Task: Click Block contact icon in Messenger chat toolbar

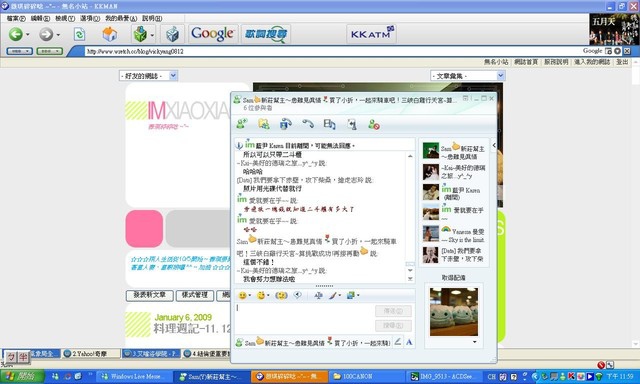Action: (x=374, y=124)
